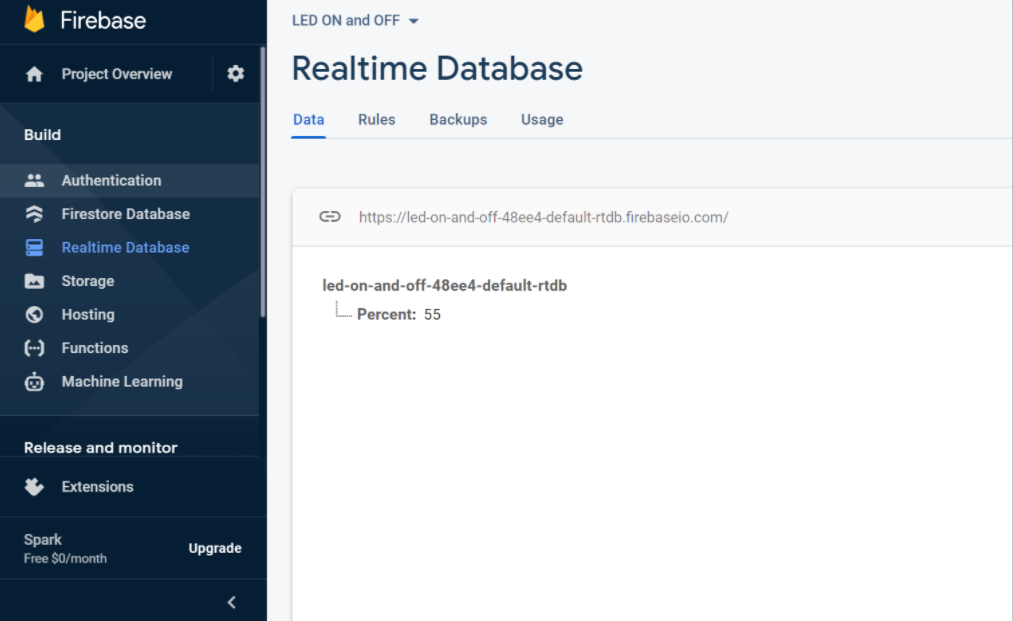This screenshot has width=1013, height=621.
Task: Select the led-on-and-off-48ee4-default-rtdb root node
Action: pos(444,286)
